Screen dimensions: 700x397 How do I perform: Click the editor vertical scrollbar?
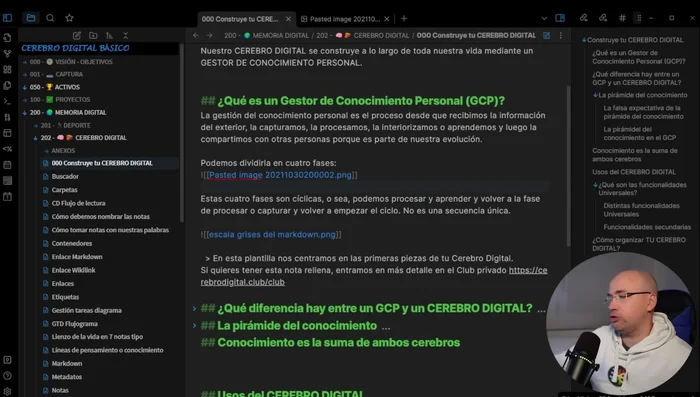pyautogui.click(x=568, y=165)
